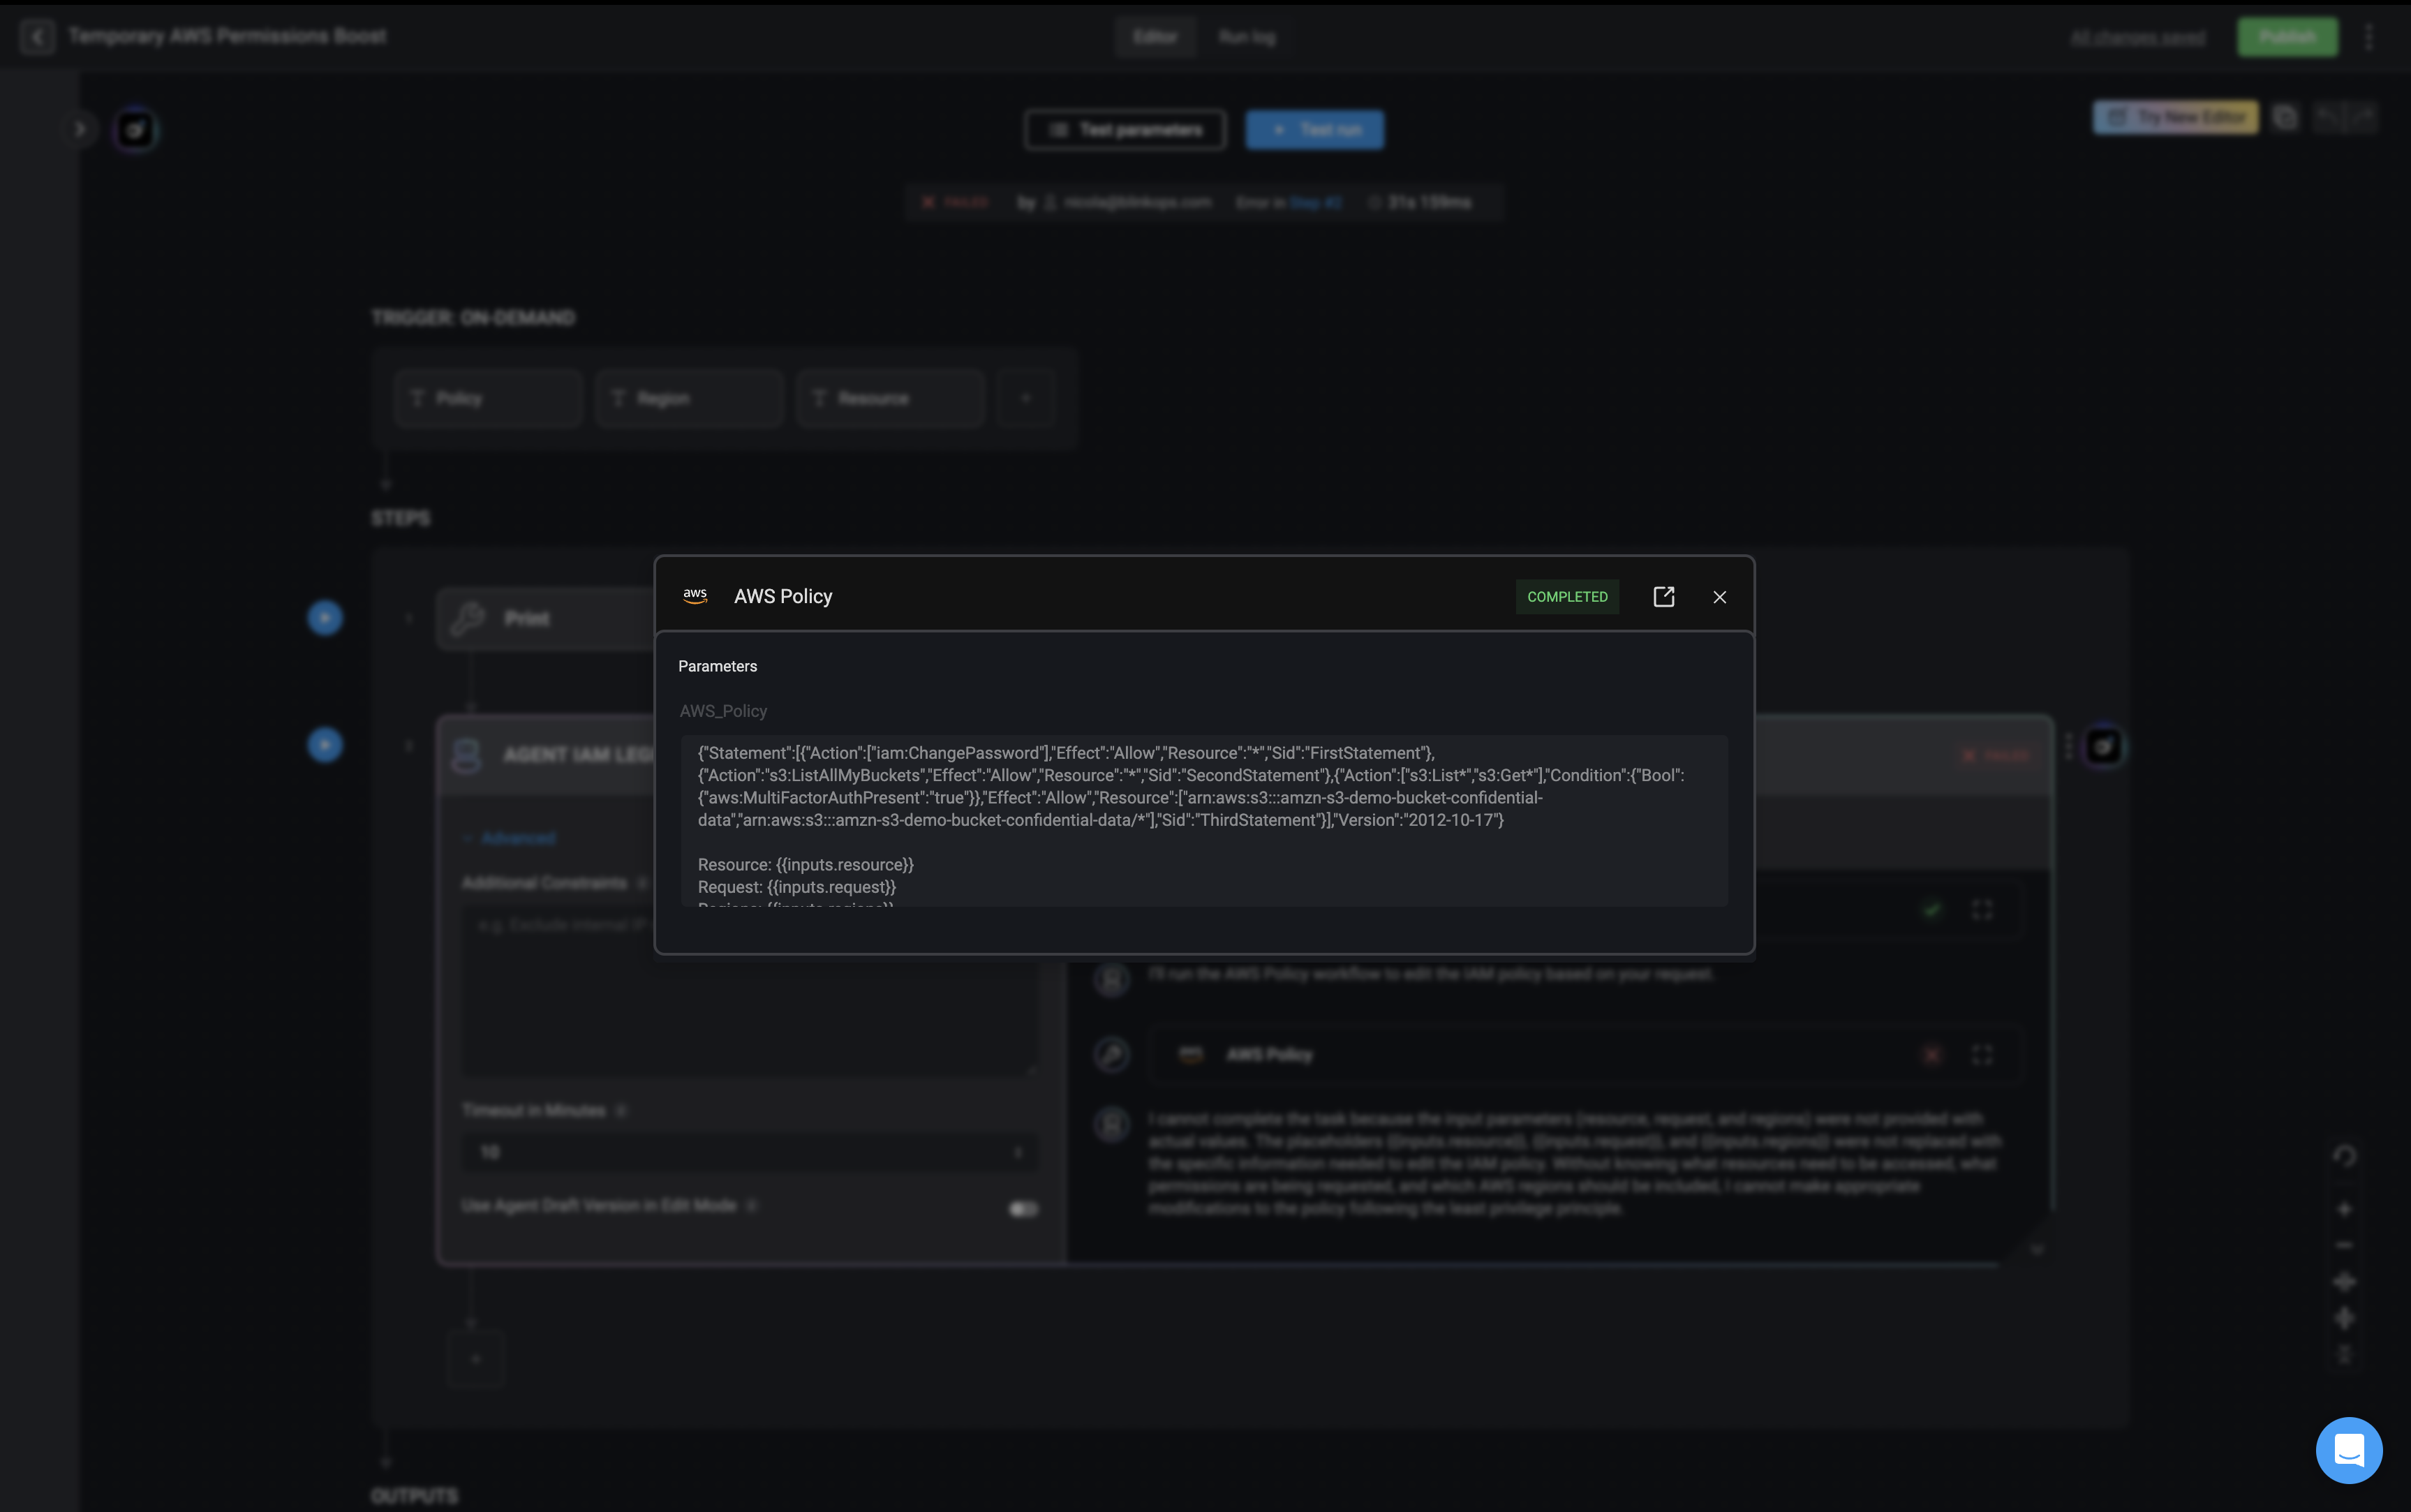2411x1512 pixels.
Task: Click the upper move icon in canvas controls
Action: tap(2344, 1282)
